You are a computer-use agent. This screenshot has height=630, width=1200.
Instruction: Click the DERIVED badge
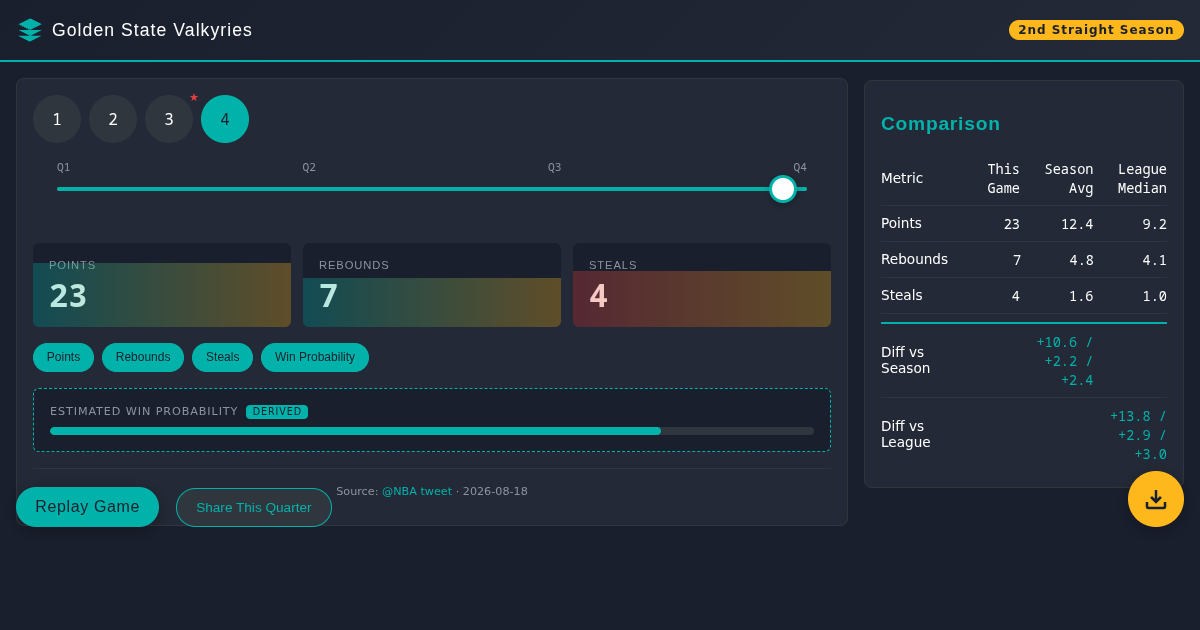coord(277,412)
